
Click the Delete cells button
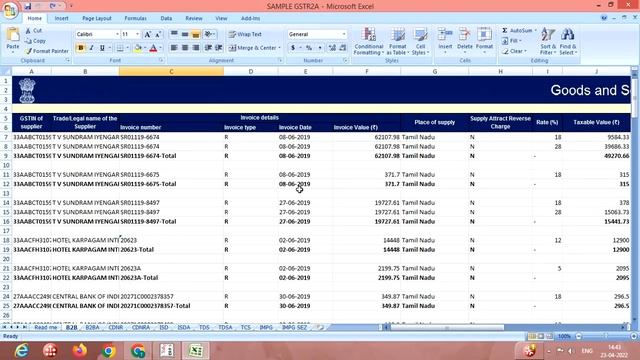click(x=464, y=41)
